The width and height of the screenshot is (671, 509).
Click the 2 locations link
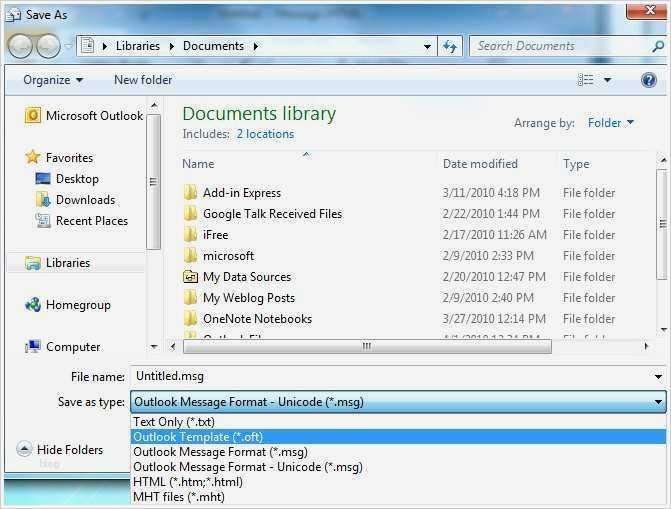pos(265,134)
